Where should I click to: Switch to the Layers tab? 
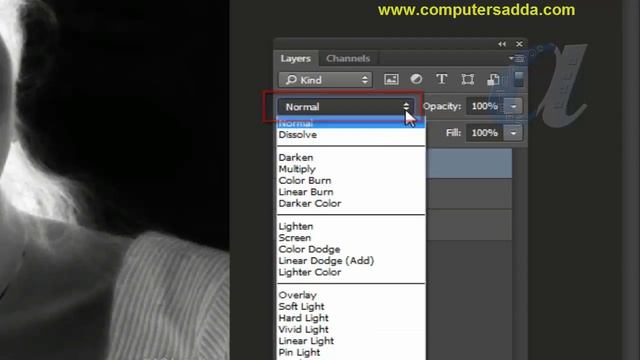coord(296,59)
